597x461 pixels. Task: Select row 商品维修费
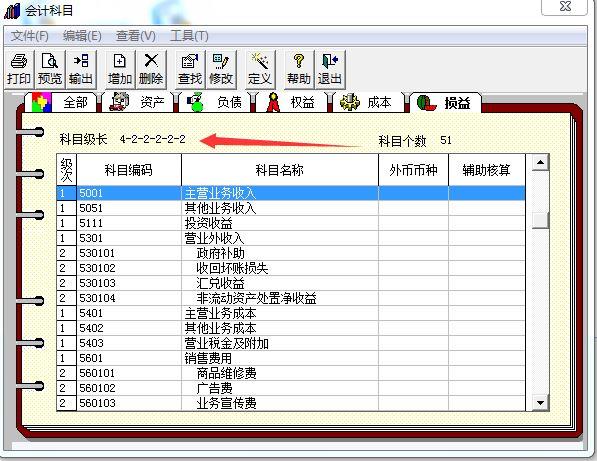tap(291, 373)
